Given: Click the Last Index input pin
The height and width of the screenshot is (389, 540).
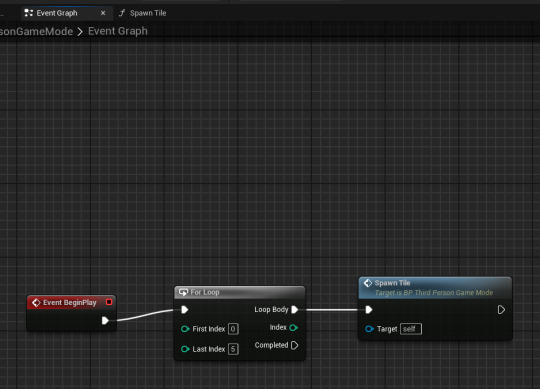Looking at the screenshot, I should click(x=185, y=349).
